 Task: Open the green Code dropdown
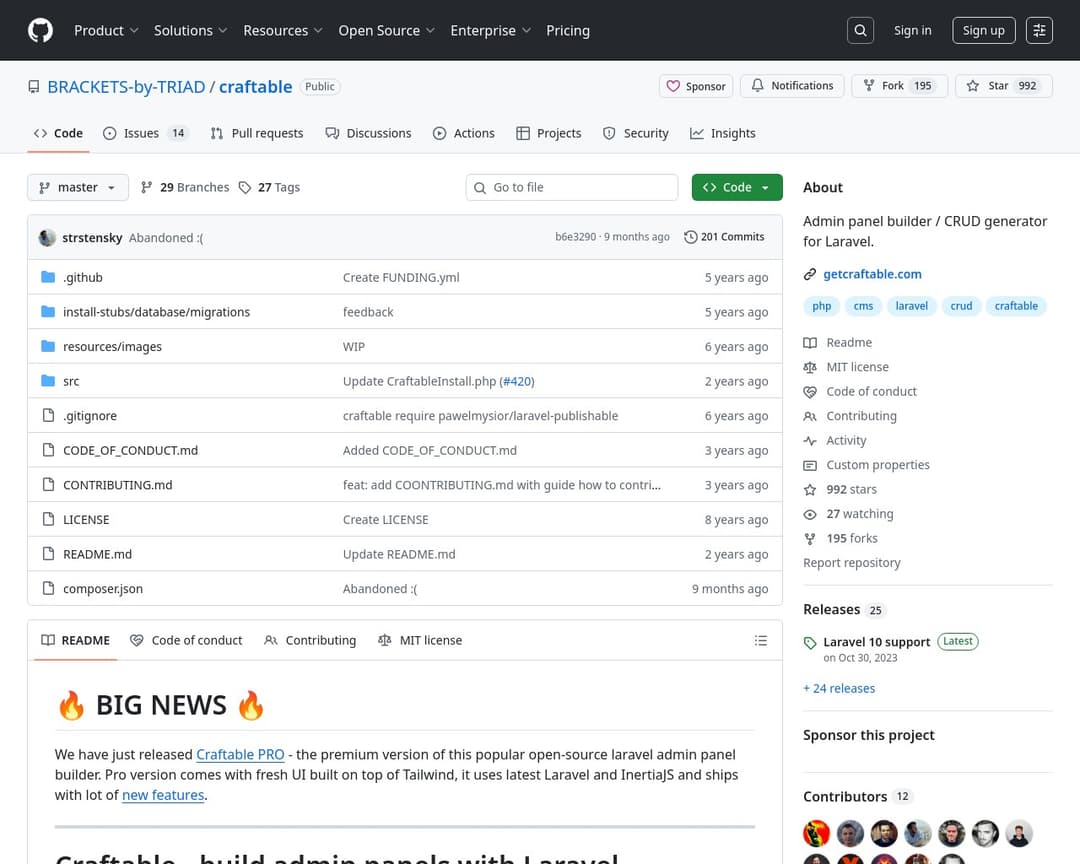click(x=737, y=188)
